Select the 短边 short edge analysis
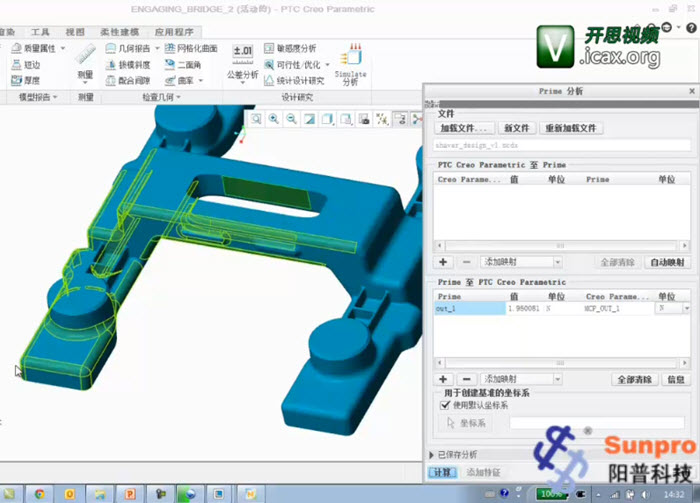Screen dimensions: 700x503 click(26, 65)
